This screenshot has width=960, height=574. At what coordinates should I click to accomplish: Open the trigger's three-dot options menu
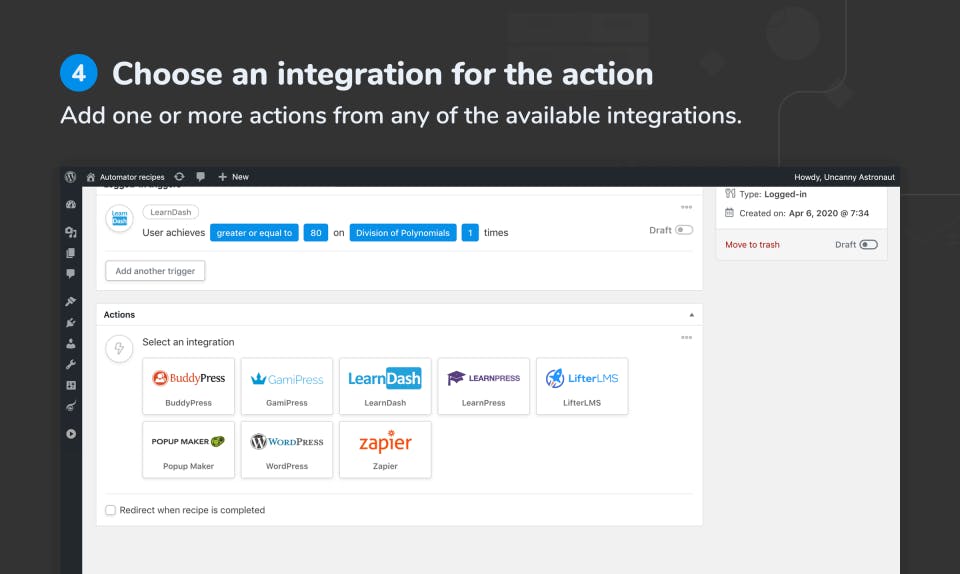click(x=686, y=207)
